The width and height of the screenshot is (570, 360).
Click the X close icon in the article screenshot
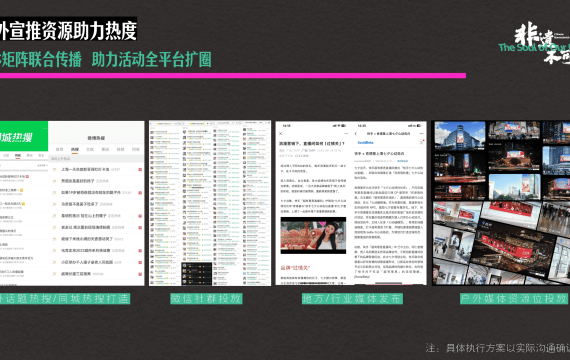[281, 134]
